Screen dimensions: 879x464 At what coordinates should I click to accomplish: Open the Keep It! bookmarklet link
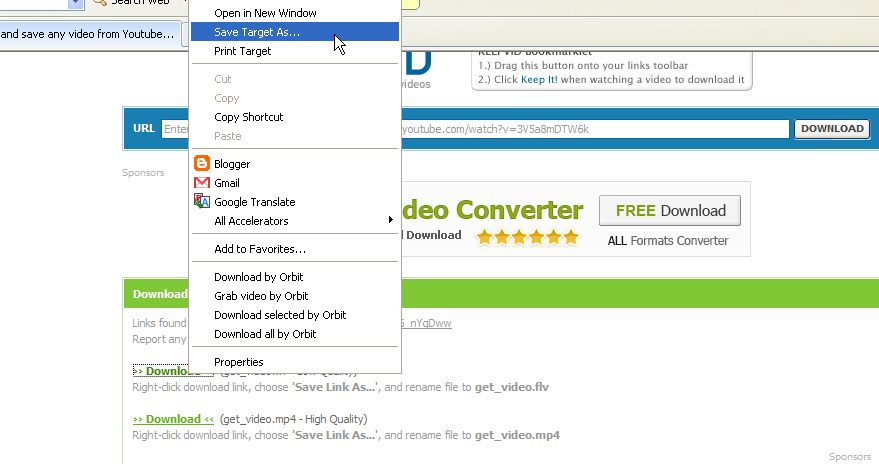tap(539, 80)
